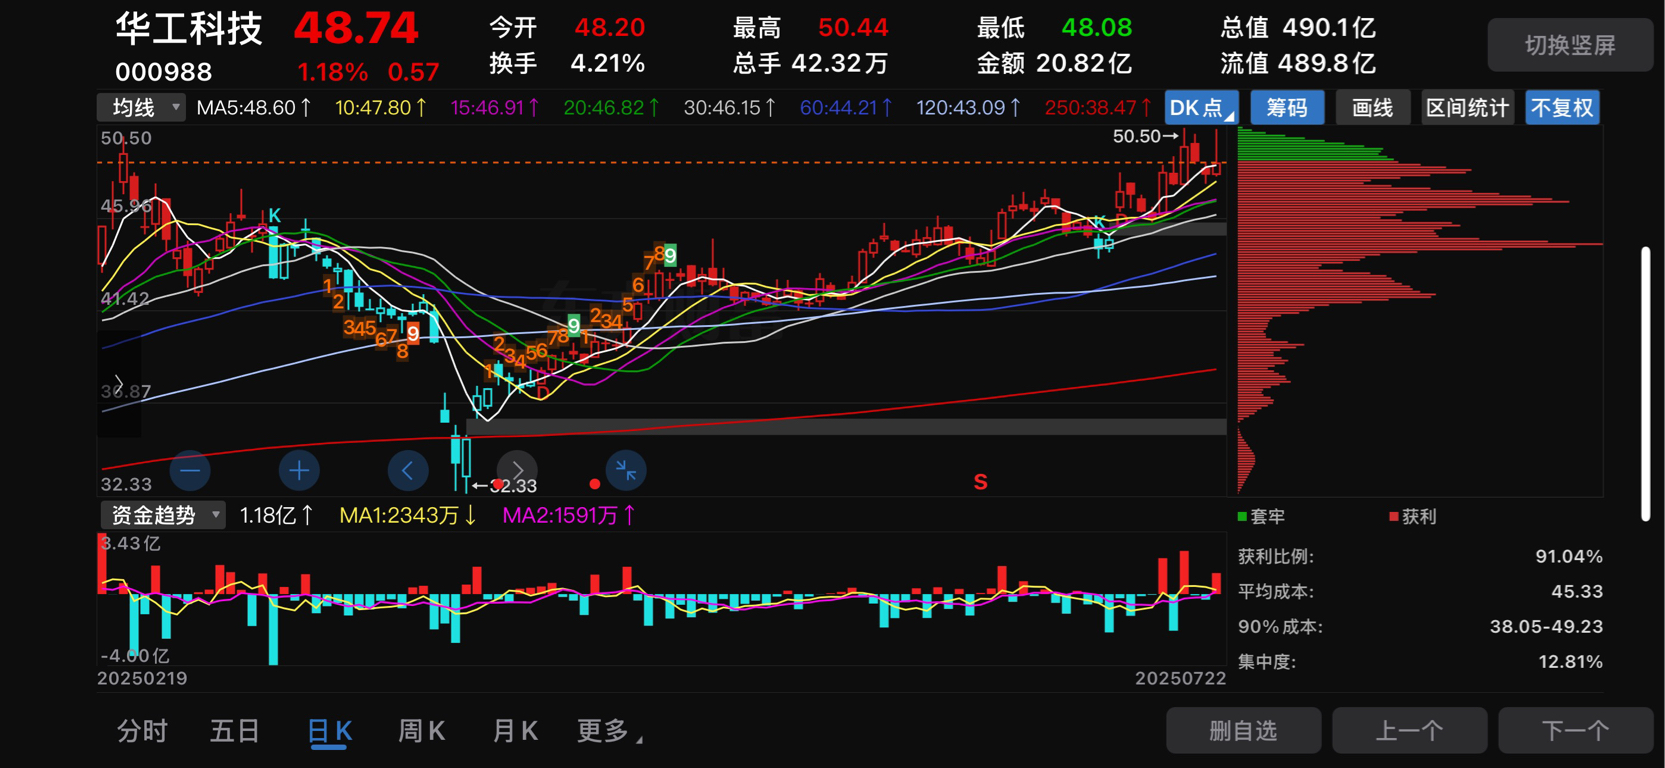Click the 90%成本 38.05-49.23 value
Image resolution: width=1665 pixels, height=768 pixels.
pos(1546,626)
